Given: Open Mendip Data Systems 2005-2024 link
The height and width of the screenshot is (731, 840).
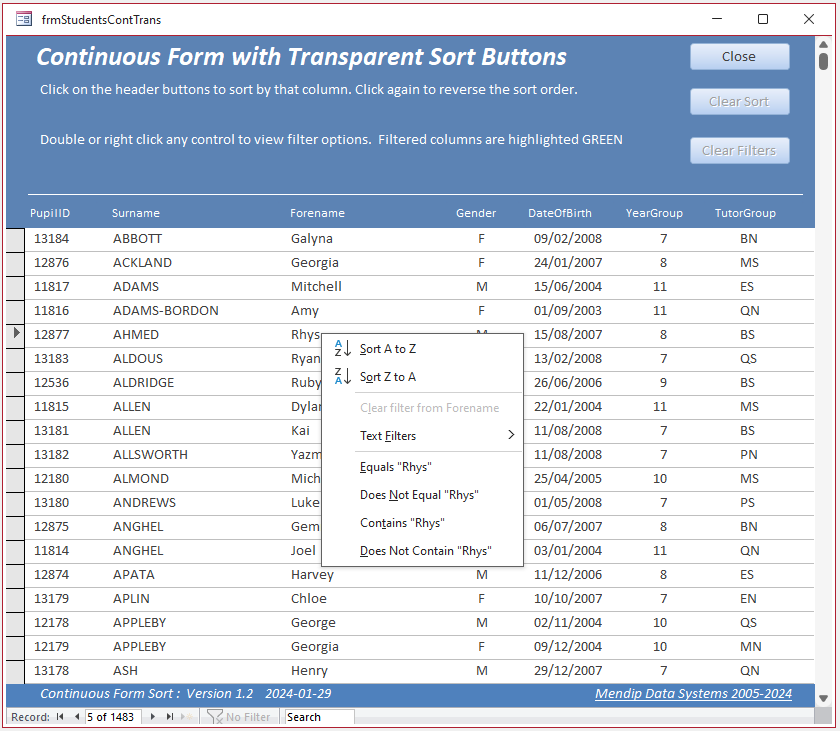Looking at the screenshot, I should pos(693,694).
